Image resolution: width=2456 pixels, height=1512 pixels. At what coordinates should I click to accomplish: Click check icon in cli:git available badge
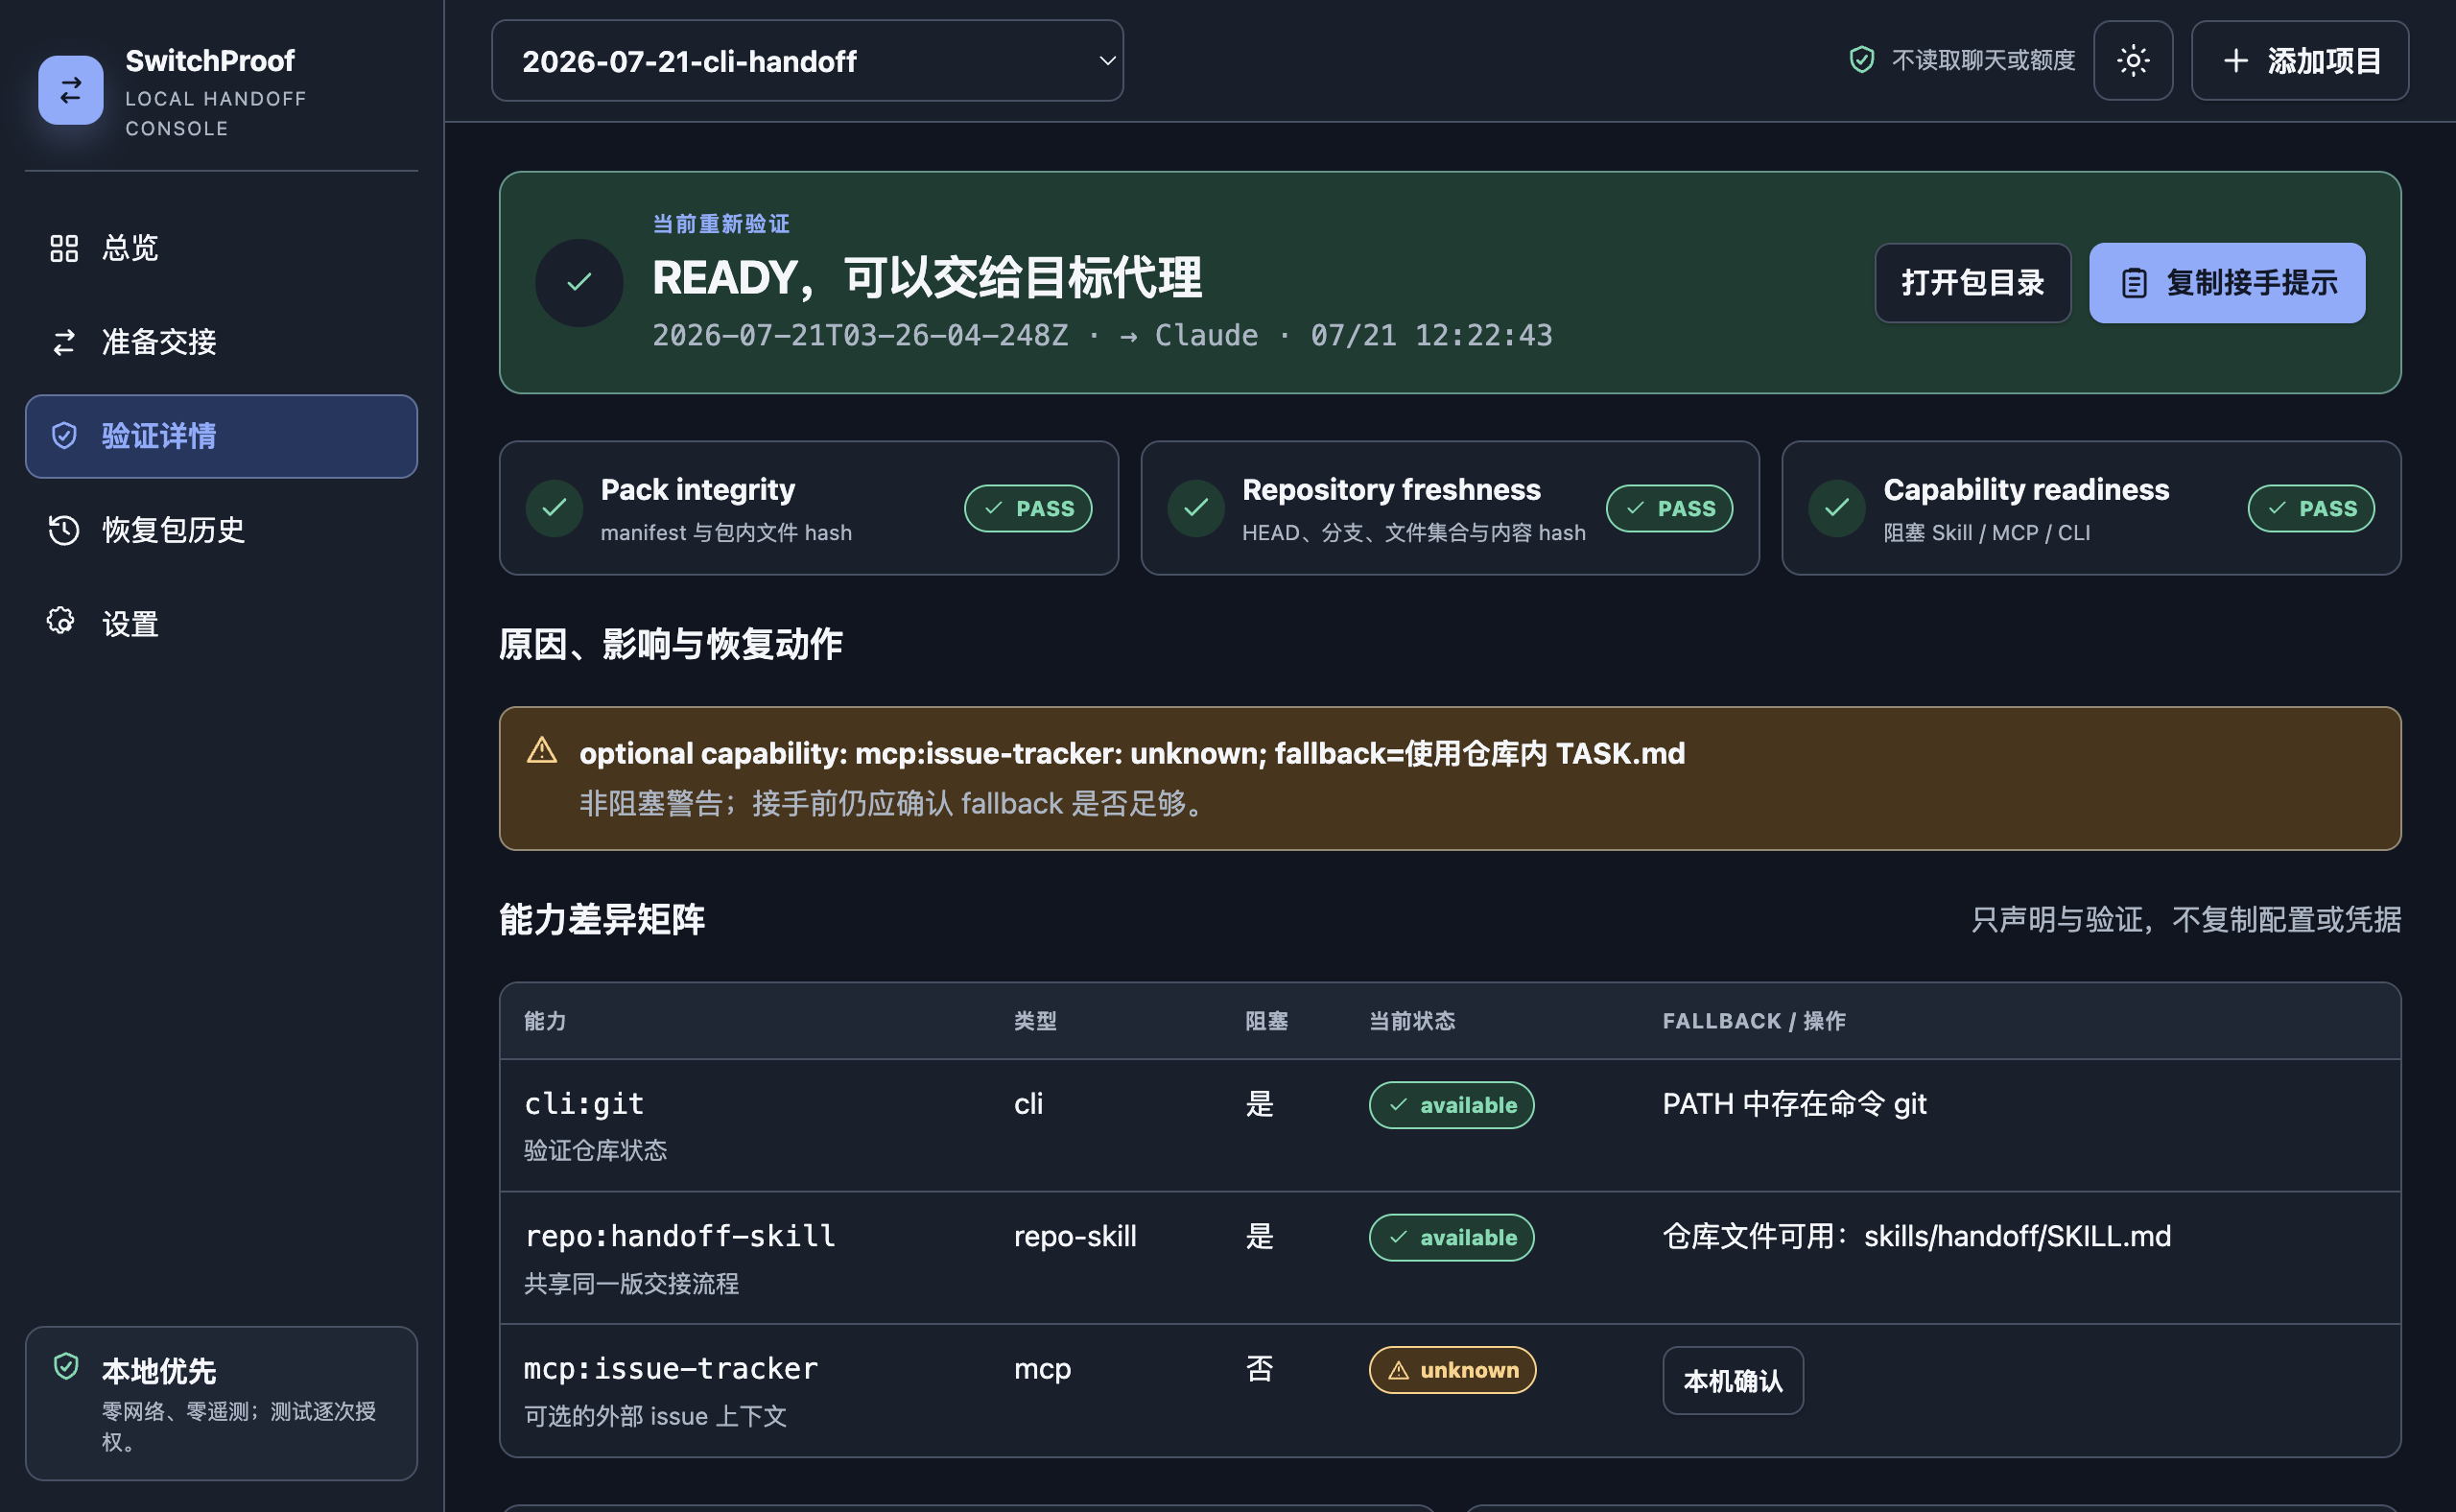point(1398,1105)
